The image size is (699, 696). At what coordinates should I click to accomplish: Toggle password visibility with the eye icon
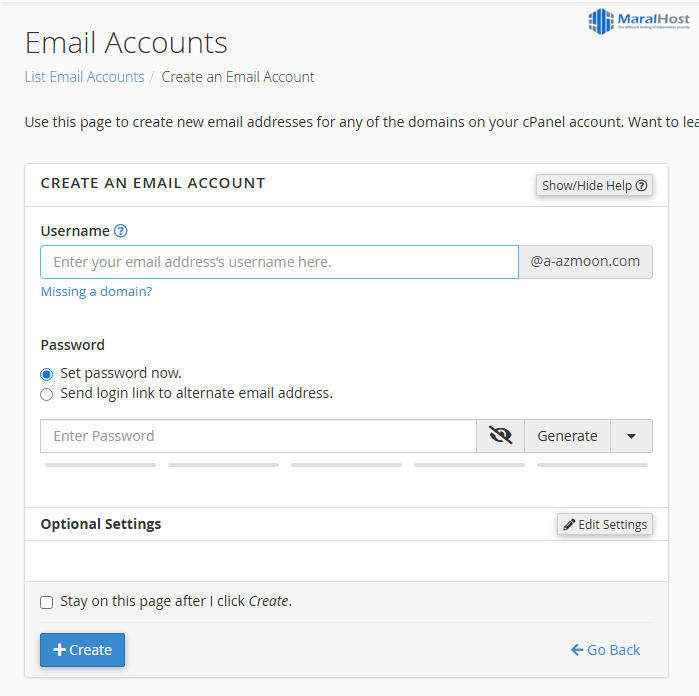click(500, 436)
